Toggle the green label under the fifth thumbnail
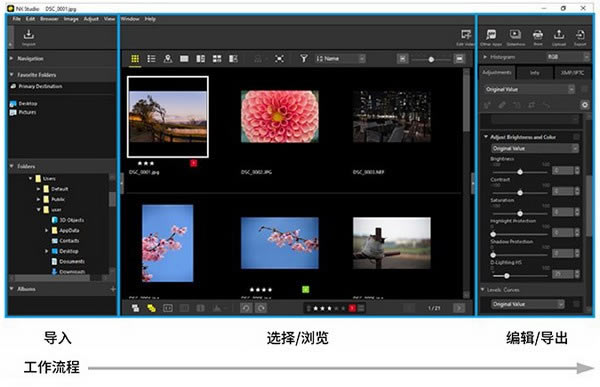Screen dimensions: 600x387 (x=305, y=289)
